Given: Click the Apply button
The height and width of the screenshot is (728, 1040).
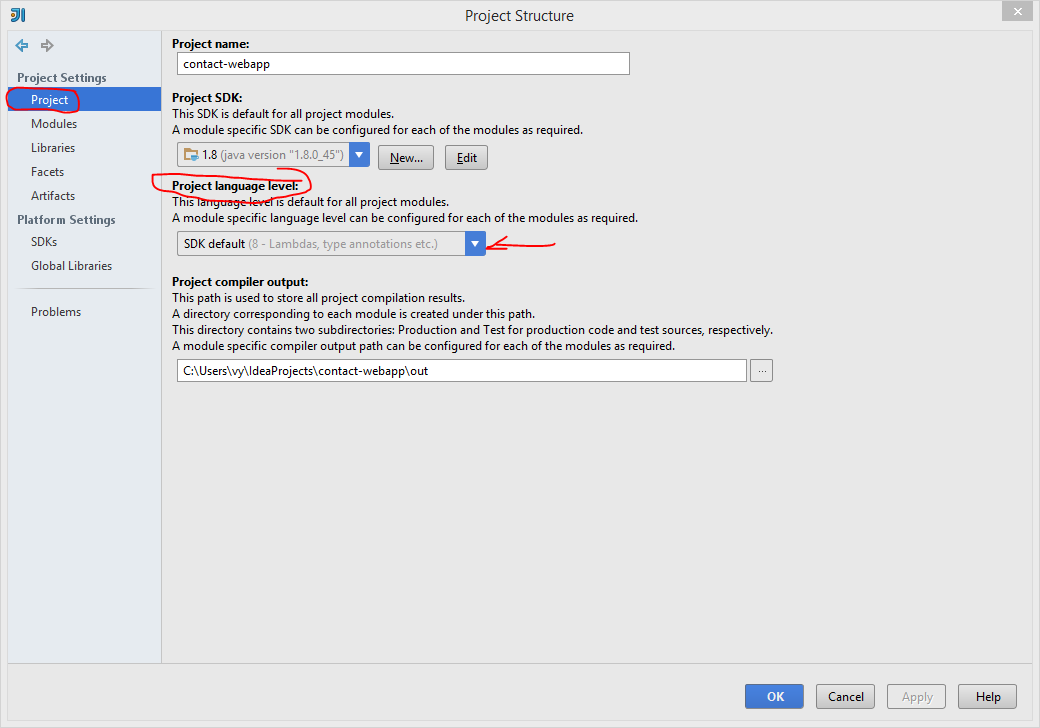Looking at the screenshot, I should click(x=917, y=696).
